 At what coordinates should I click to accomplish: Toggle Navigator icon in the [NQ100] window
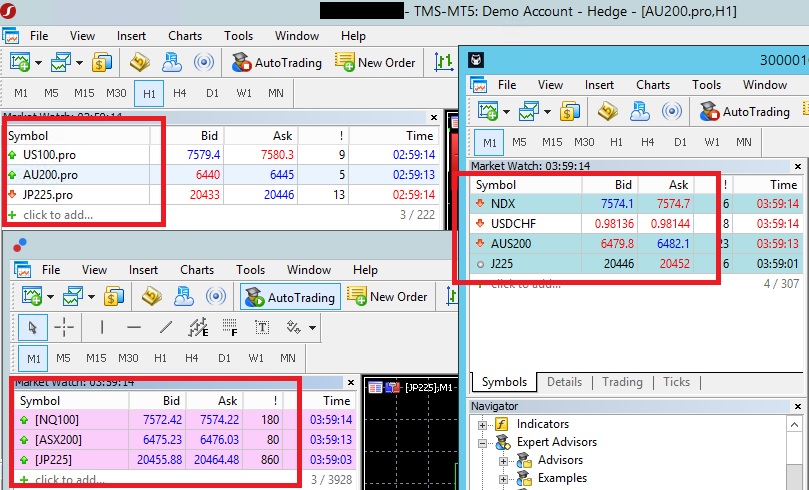(x=184, y=297)
